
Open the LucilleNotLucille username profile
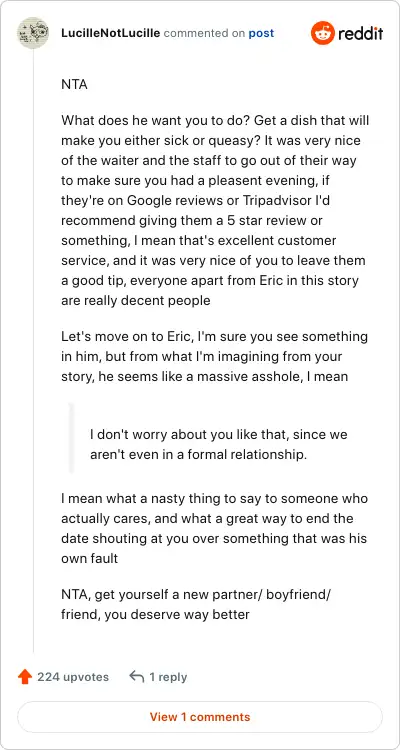click(111, 33)
